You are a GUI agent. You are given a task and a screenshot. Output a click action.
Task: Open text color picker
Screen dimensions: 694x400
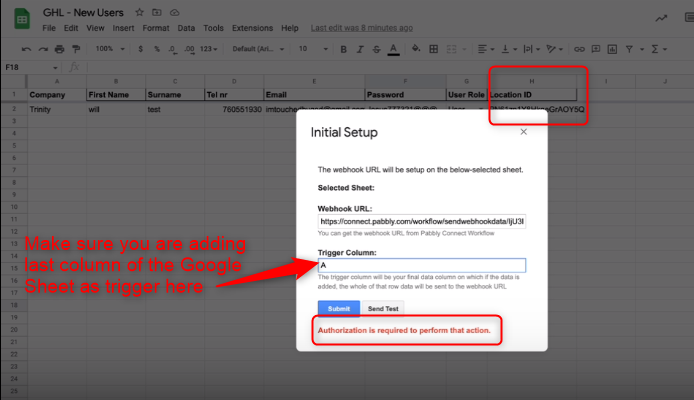click(393, 49)
